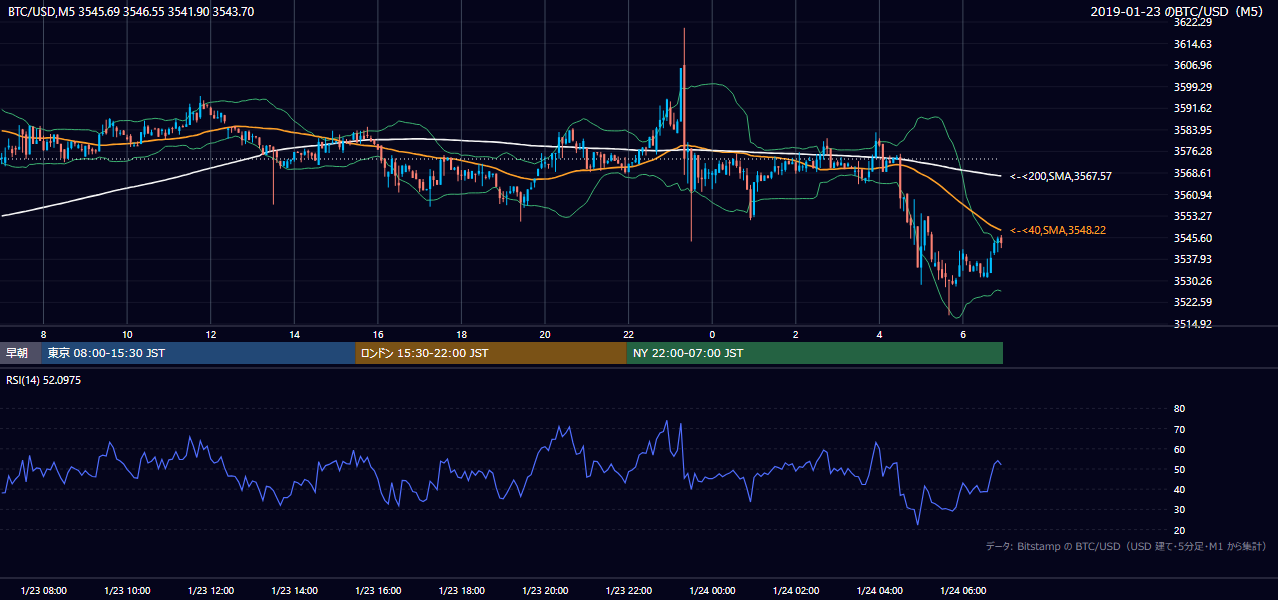Click the date label 1/23 10:00
The height and width of the screenshot is (600, 1278).
tap(127, 591)
